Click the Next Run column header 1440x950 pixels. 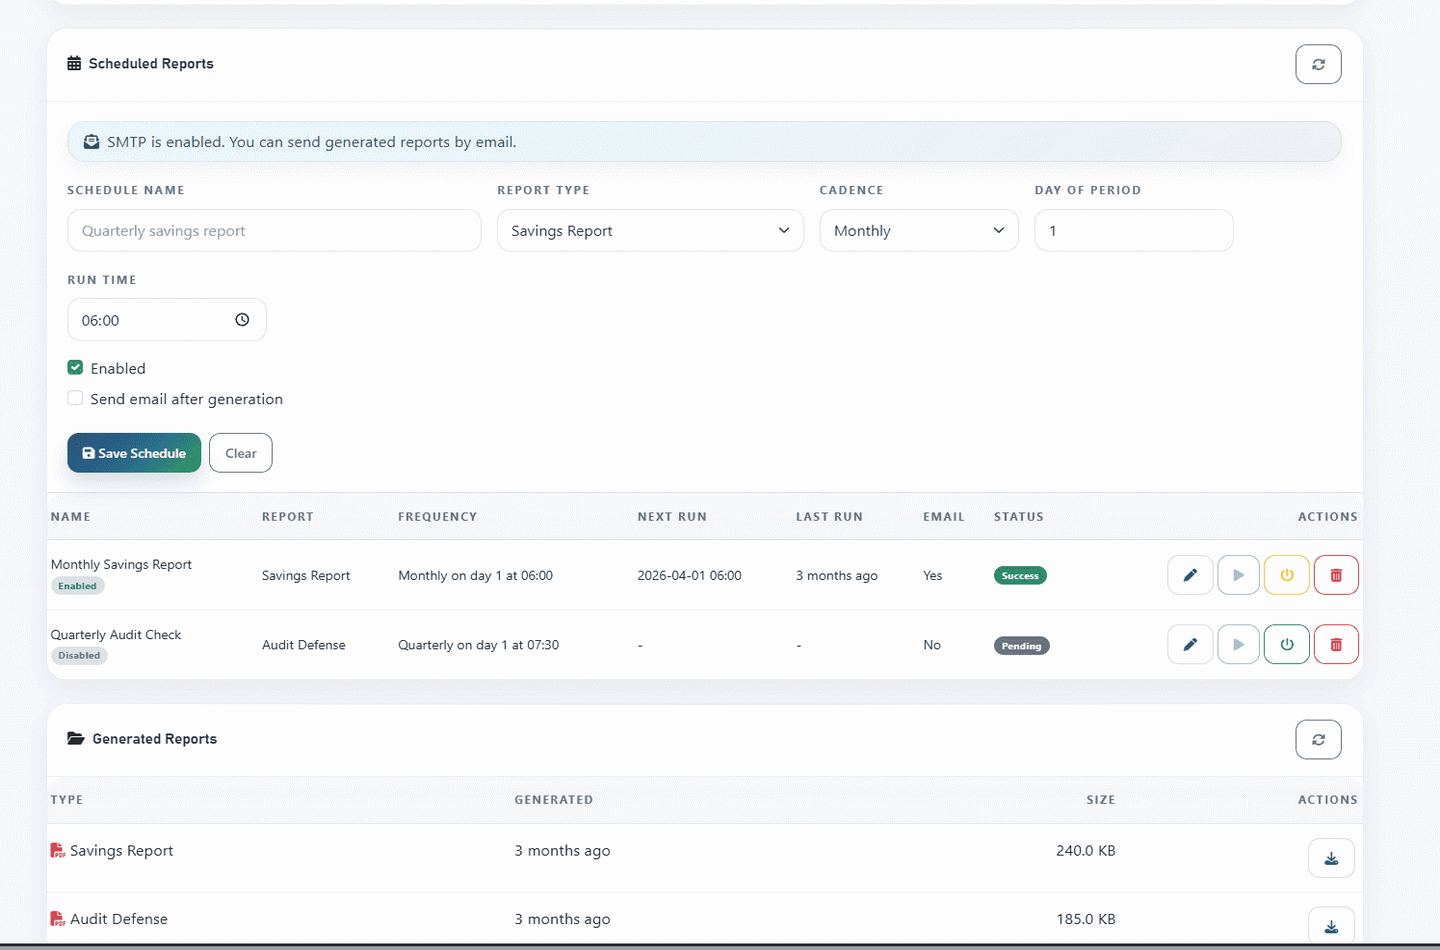pyautogui.click(x=672, y=517)
